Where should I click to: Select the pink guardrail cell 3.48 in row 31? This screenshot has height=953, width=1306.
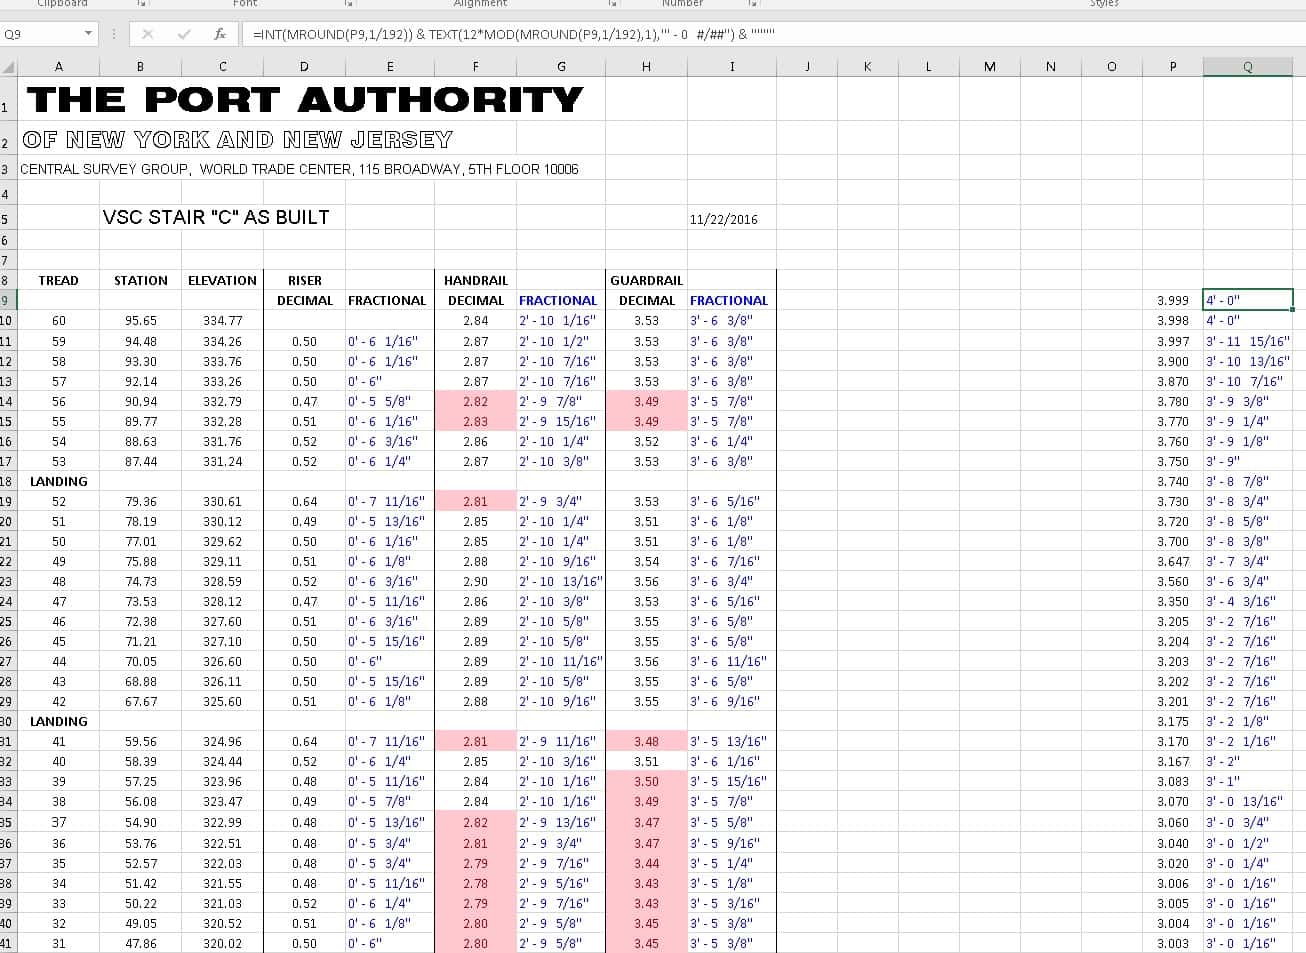tap(646, 741)
